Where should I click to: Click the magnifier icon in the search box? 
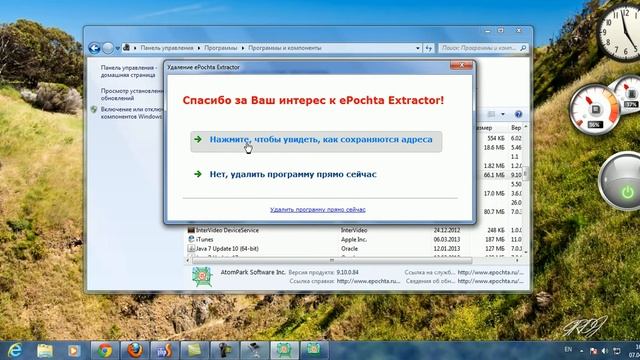(523, 48)
